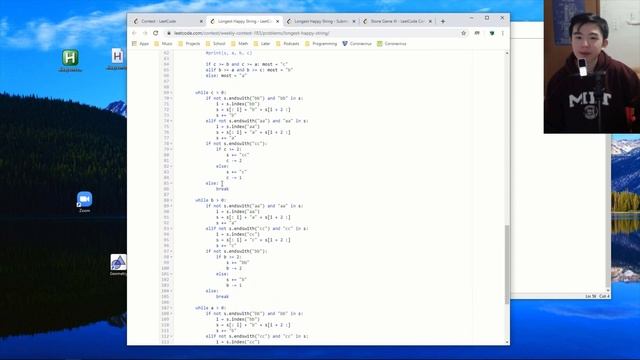Open the Projects bookmarks folder
Viewport: 640px width, 360px height.
[x=189, y=44]
